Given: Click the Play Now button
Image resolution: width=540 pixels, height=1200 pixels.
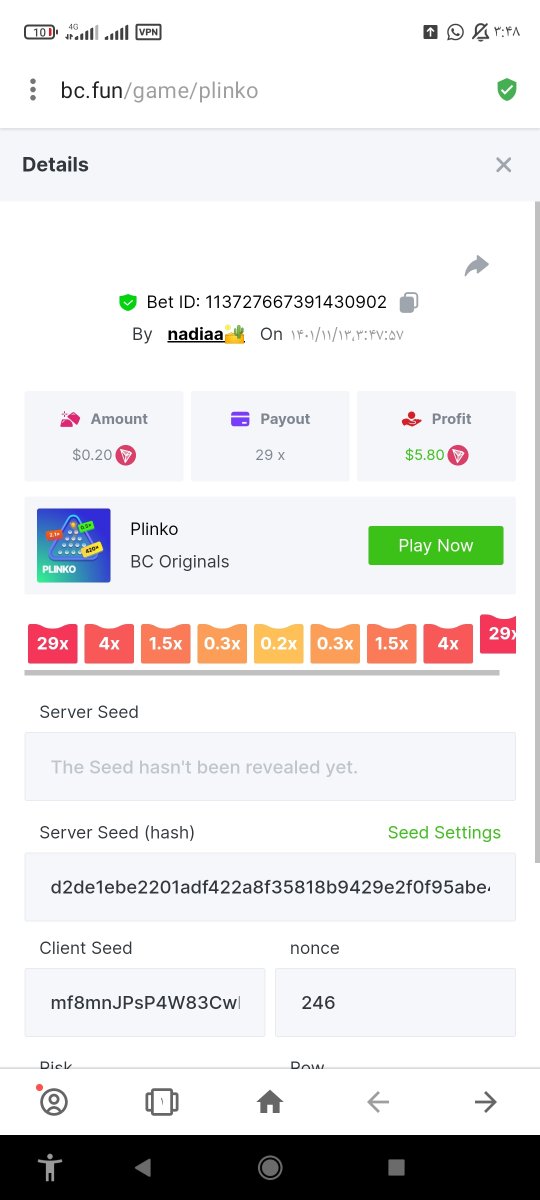Looking at the screenshot, I should point(436,545).
